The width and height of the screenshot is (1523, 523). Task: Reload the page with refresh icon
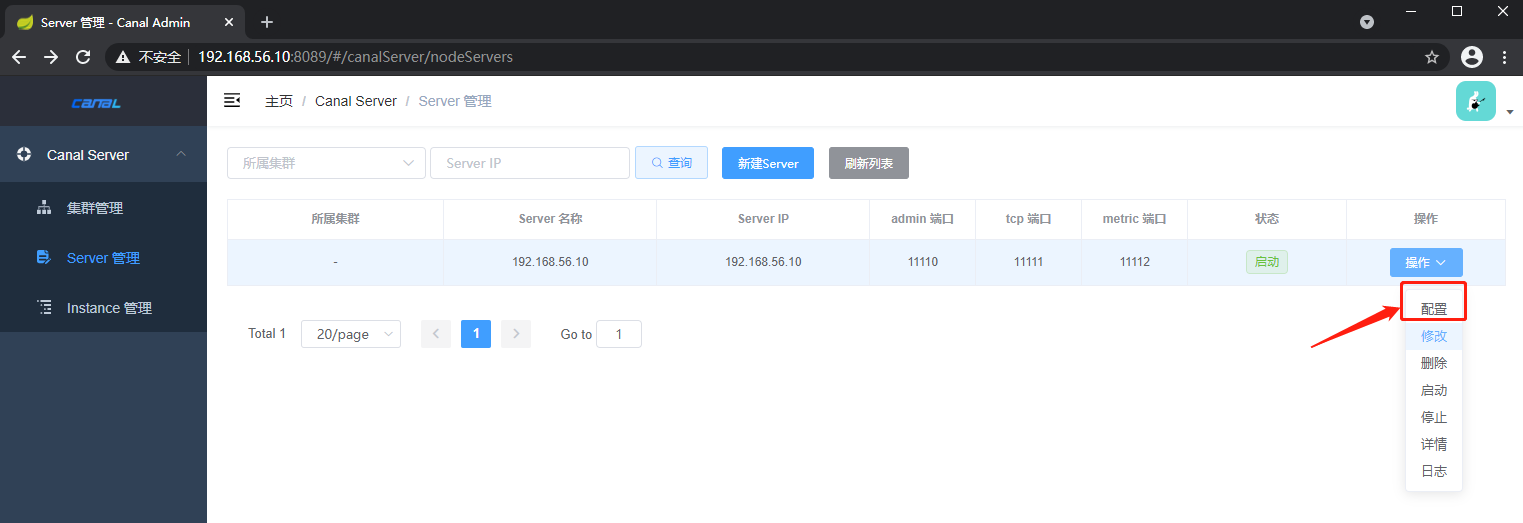click(x=83, y=57)
